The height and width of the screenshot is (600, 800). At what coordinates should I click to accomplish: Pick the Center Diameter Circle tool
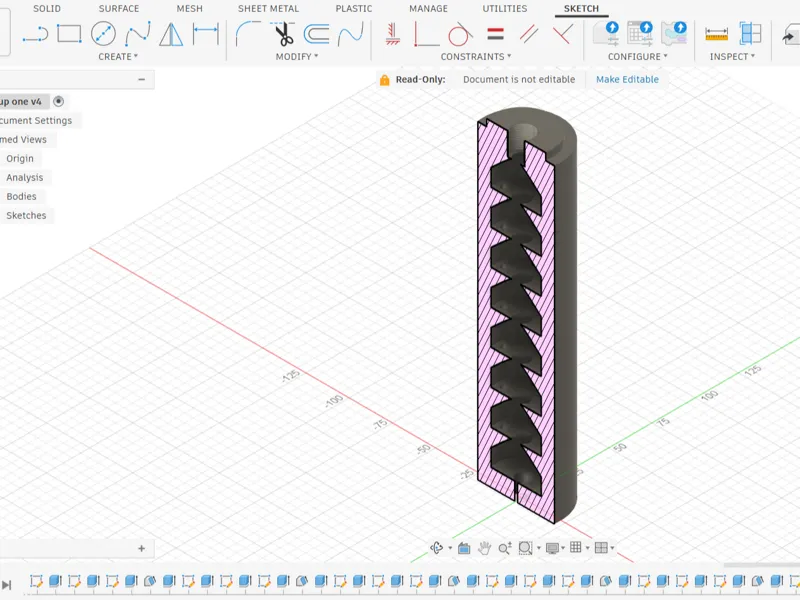point(103,34)
